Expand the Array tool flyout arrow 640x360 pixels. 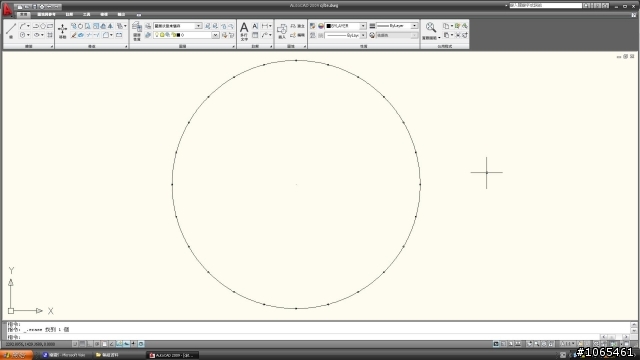[125, 26]
